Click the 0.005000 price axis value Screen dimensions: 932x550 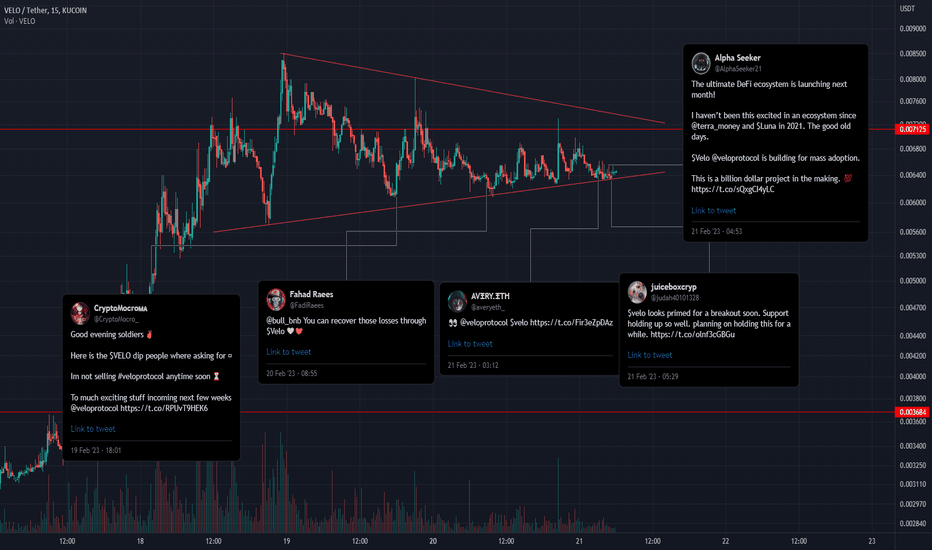912,281
